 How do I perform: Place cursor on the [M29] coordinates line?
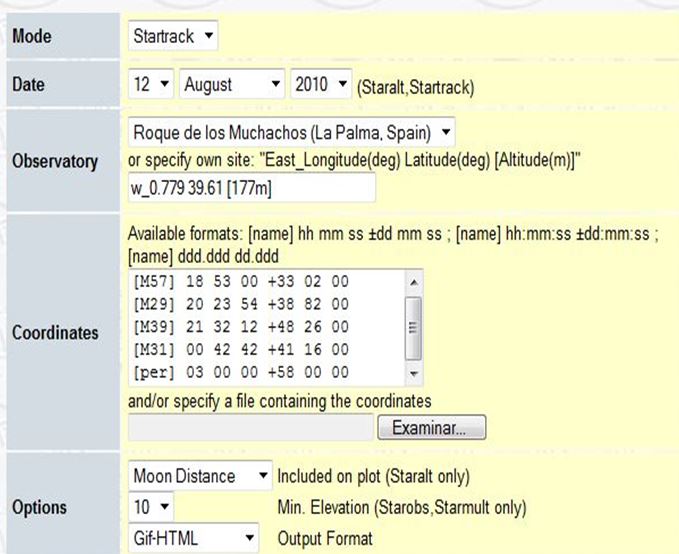tap(240, 304)
